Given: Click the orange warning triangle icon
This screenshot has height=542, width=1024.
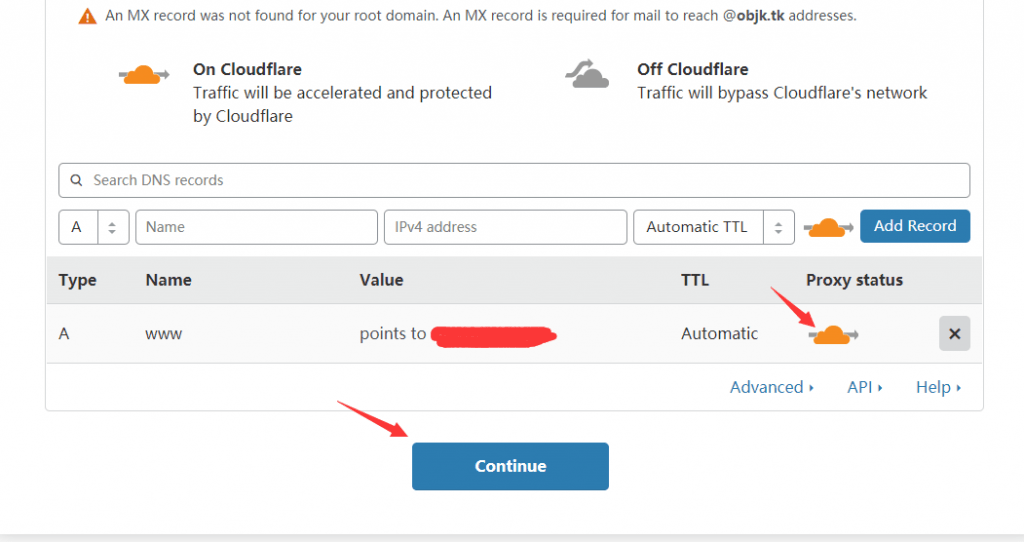Looking at the screenshot, I should click(88, 17).
